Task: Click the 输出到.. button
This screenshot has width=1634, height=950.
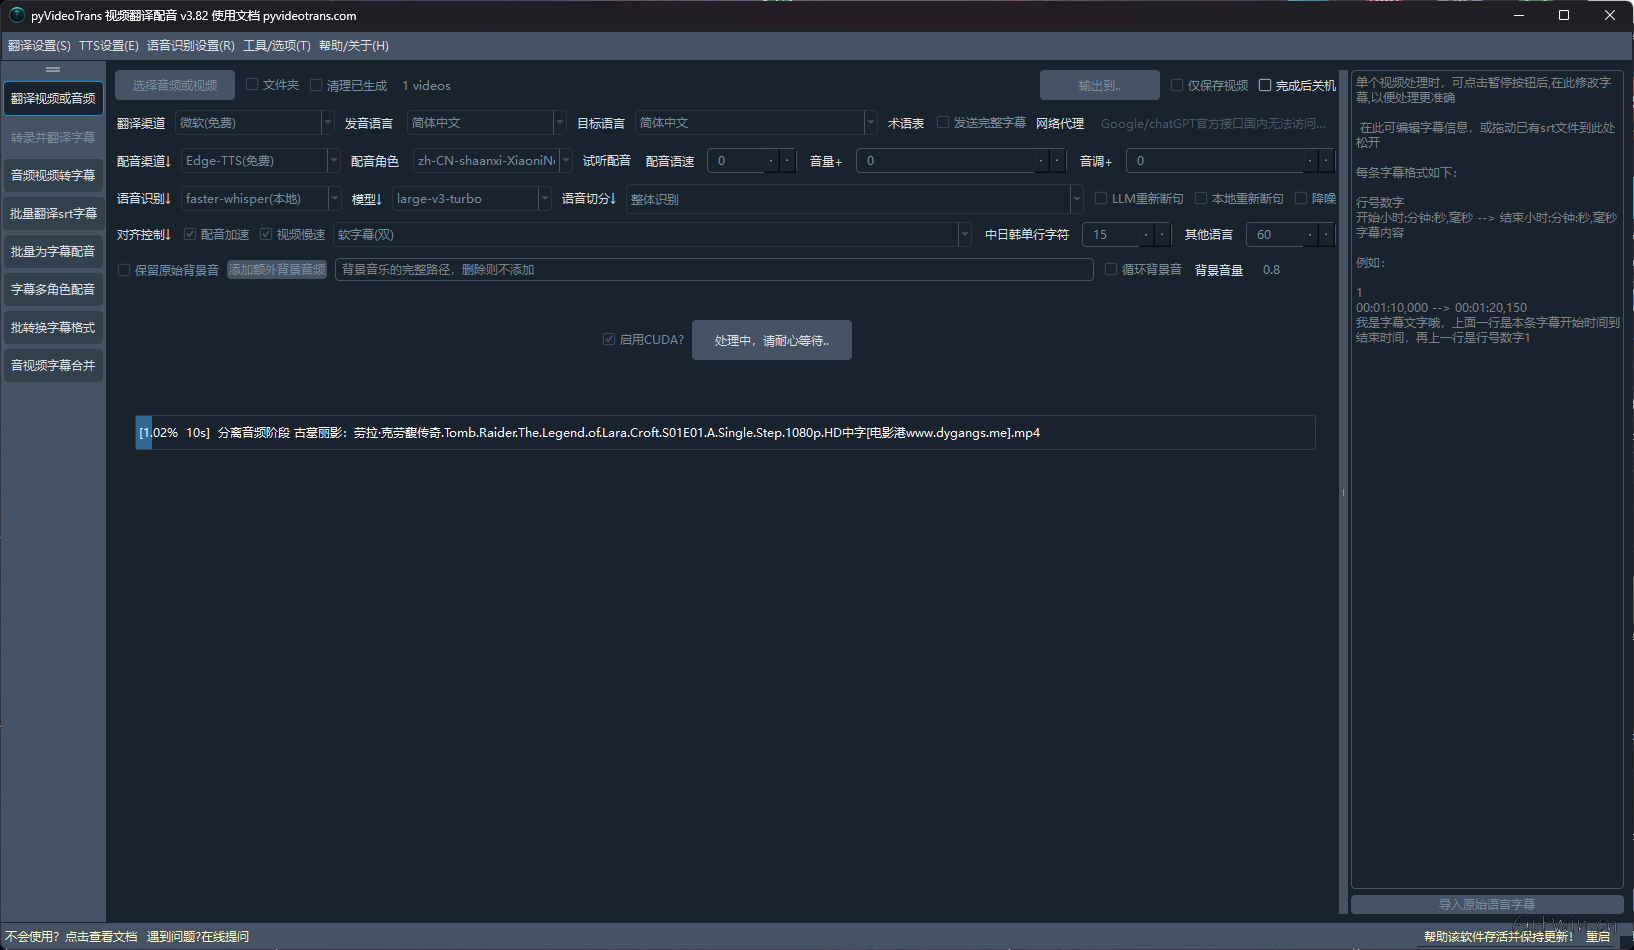Action: click(1100, 85)
